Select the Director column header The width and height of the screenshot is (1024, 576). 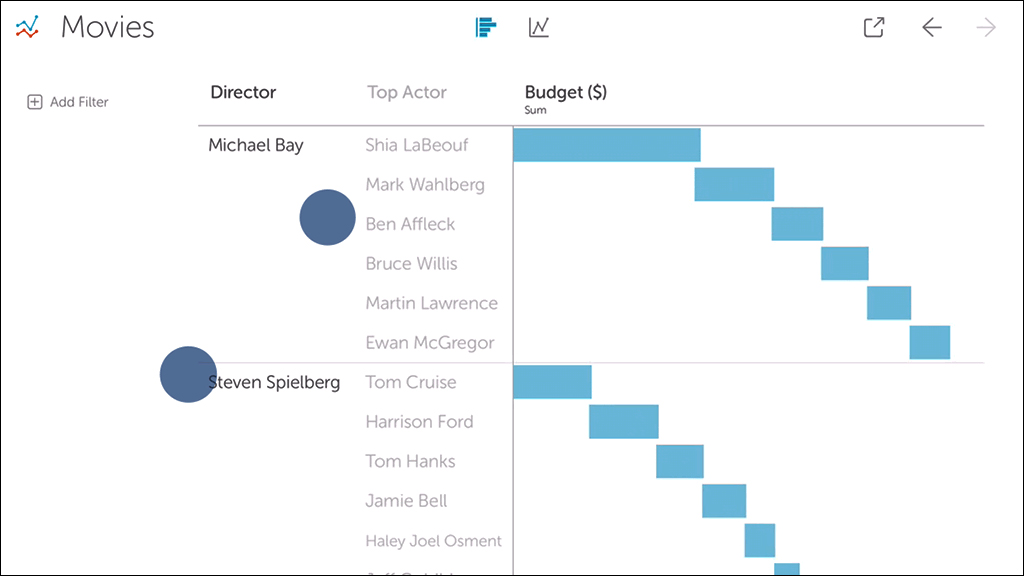pyautogui.click(x=243, y=92)
